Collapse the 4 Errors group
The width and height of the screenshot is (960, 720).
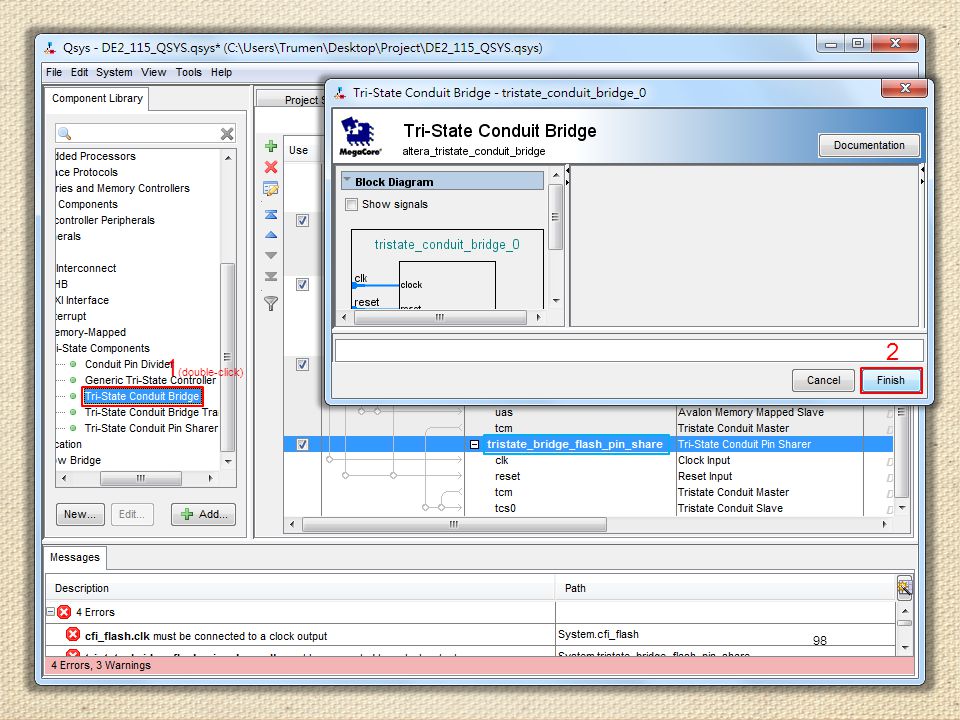click(x=50, y=612)
